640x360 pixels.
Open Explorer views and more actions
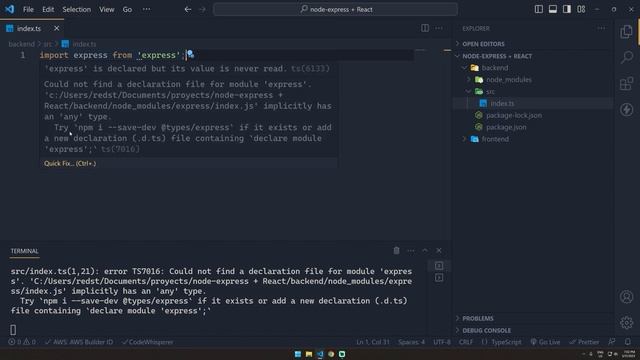pos(601,28)
